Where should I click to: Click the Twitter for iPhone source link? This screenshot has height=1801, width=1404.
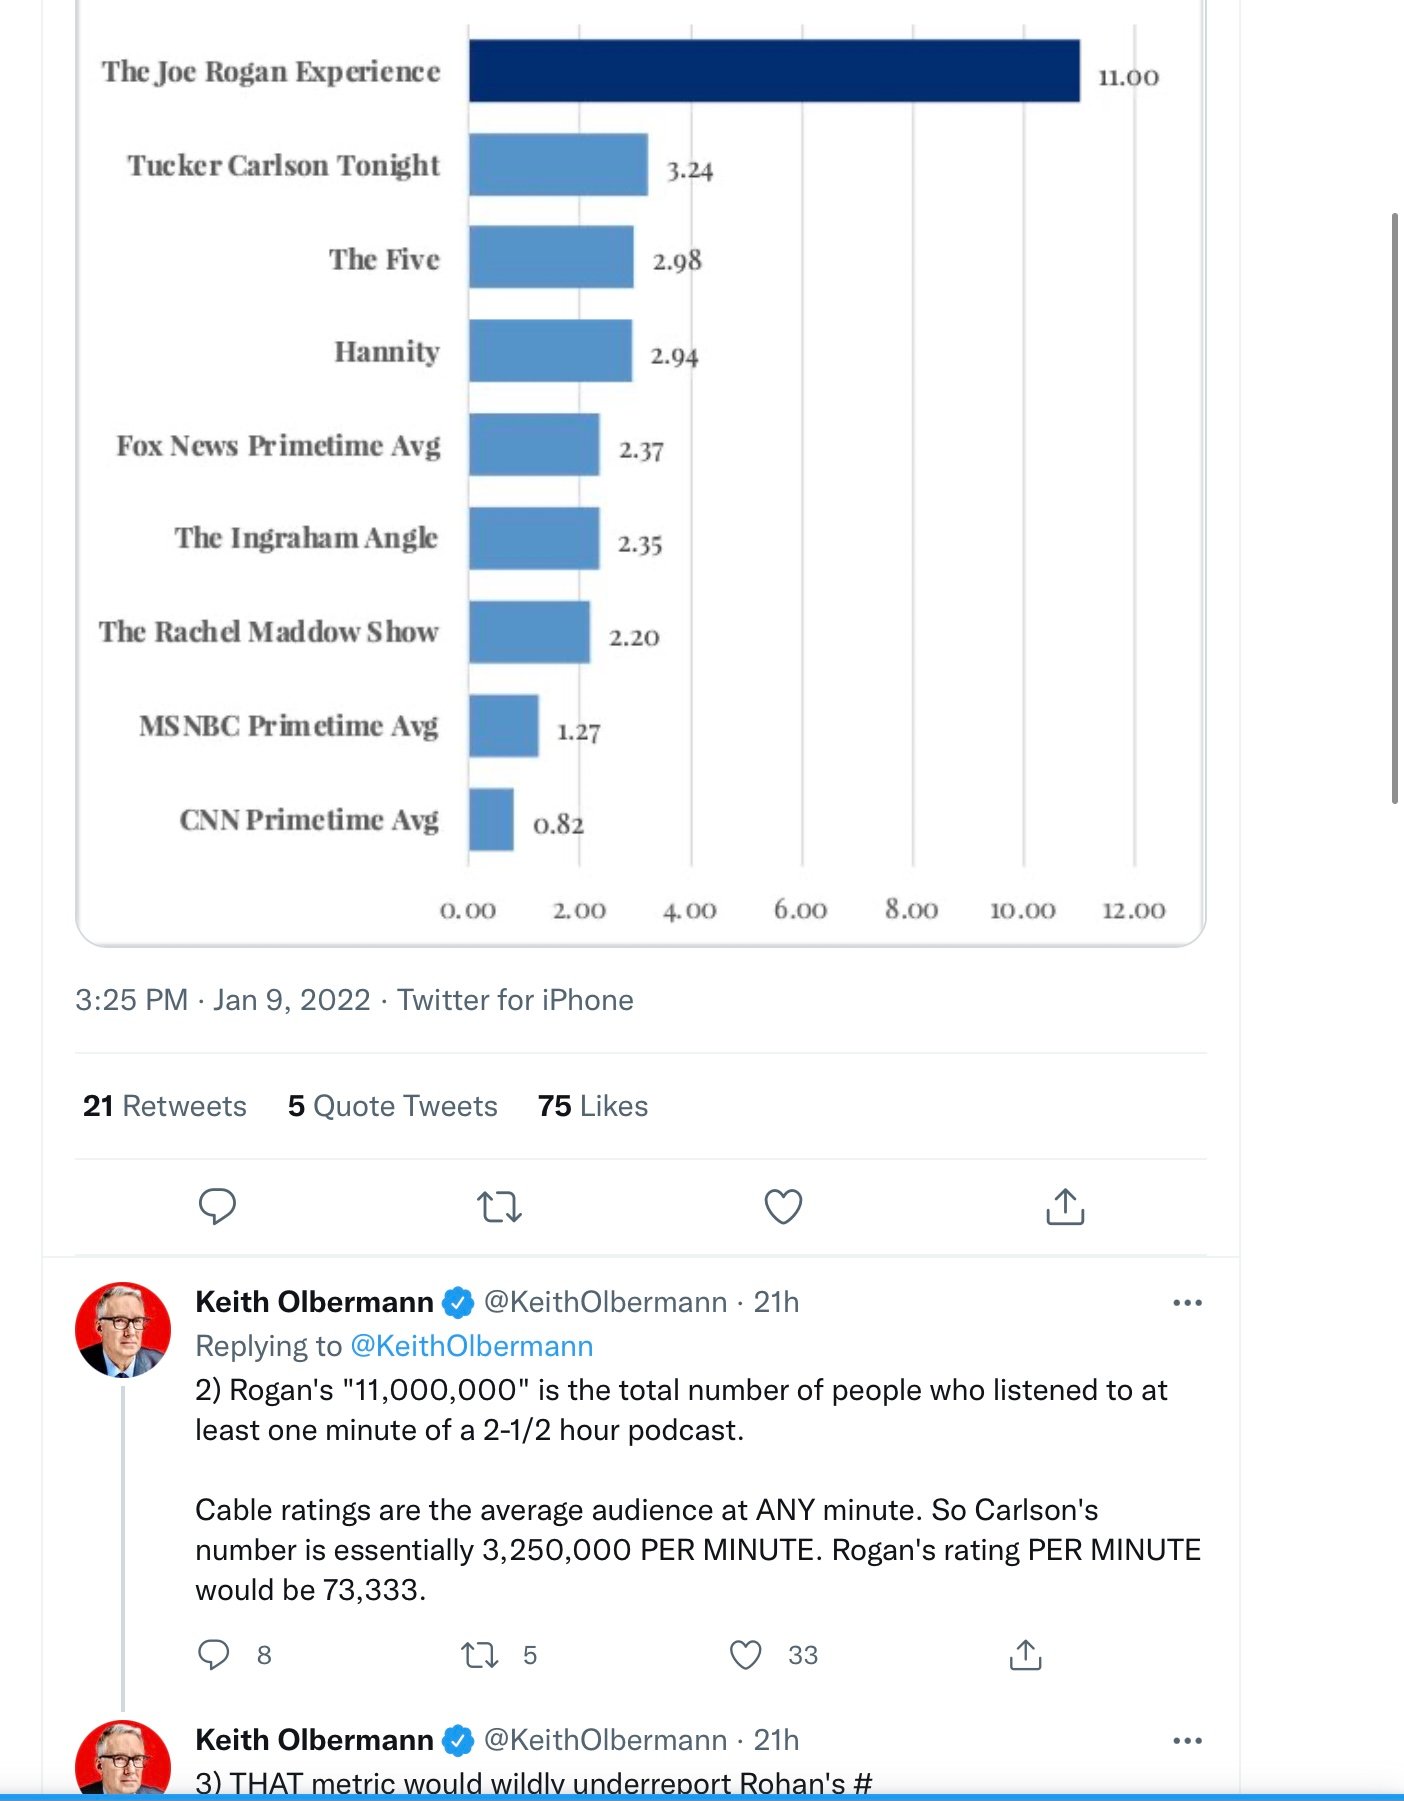point(515,1000)
